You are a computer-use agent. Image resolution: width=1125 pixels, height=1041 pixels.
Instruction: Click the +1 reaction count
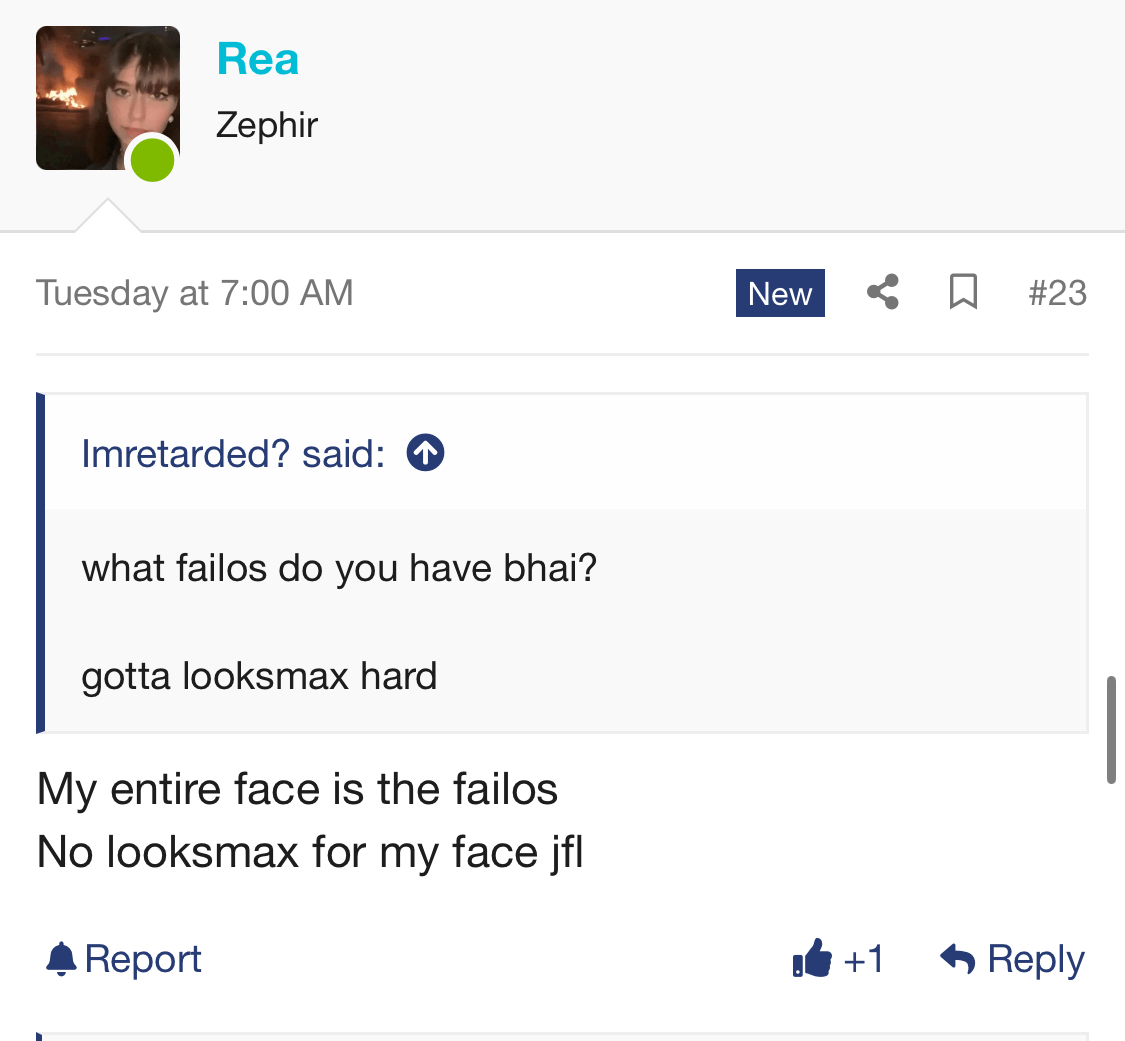(864, 958)
